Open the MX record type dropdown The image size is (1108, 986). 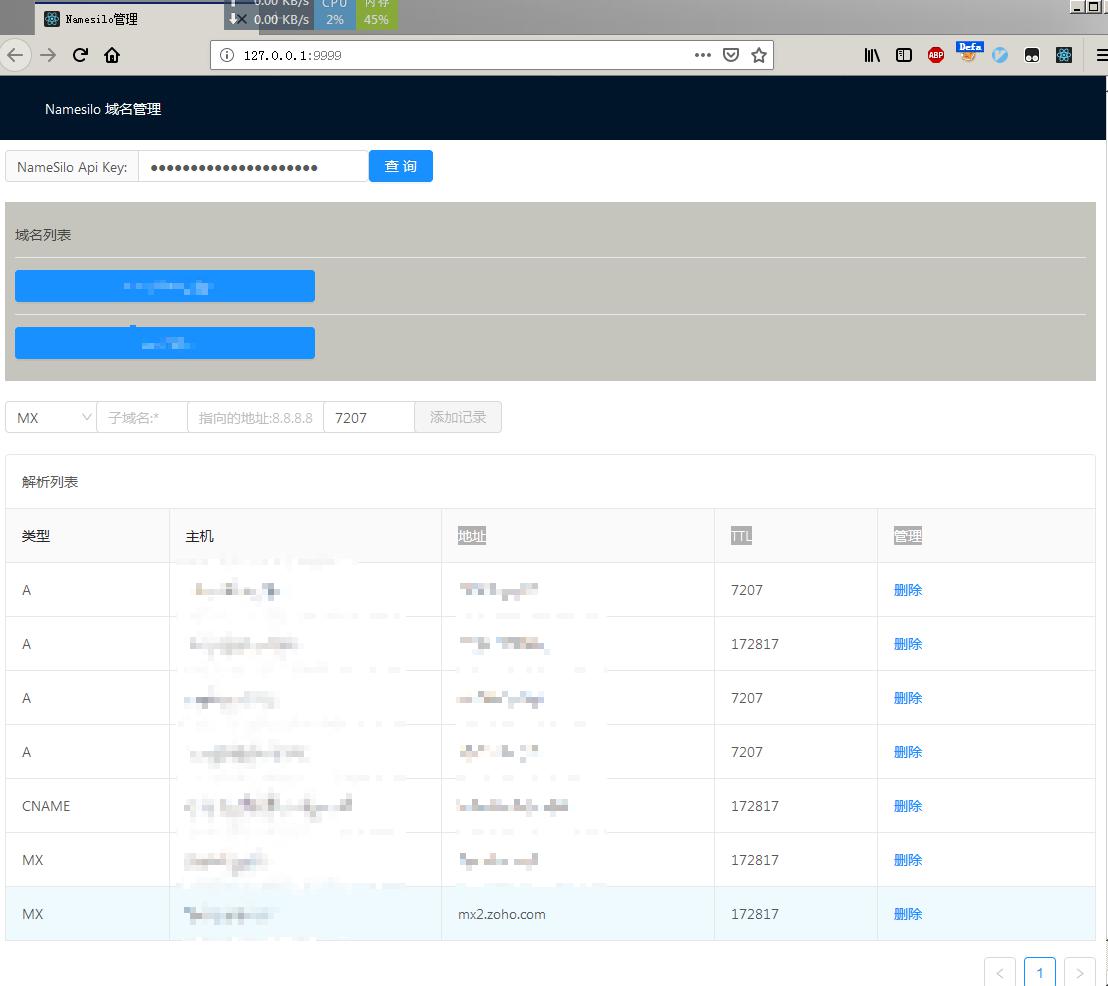(x=51, y=417)
